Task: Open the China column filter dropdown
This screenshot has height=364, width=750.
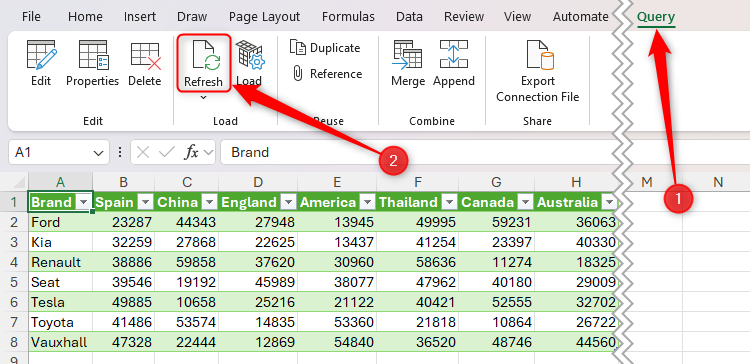Action: click(210, 202)
